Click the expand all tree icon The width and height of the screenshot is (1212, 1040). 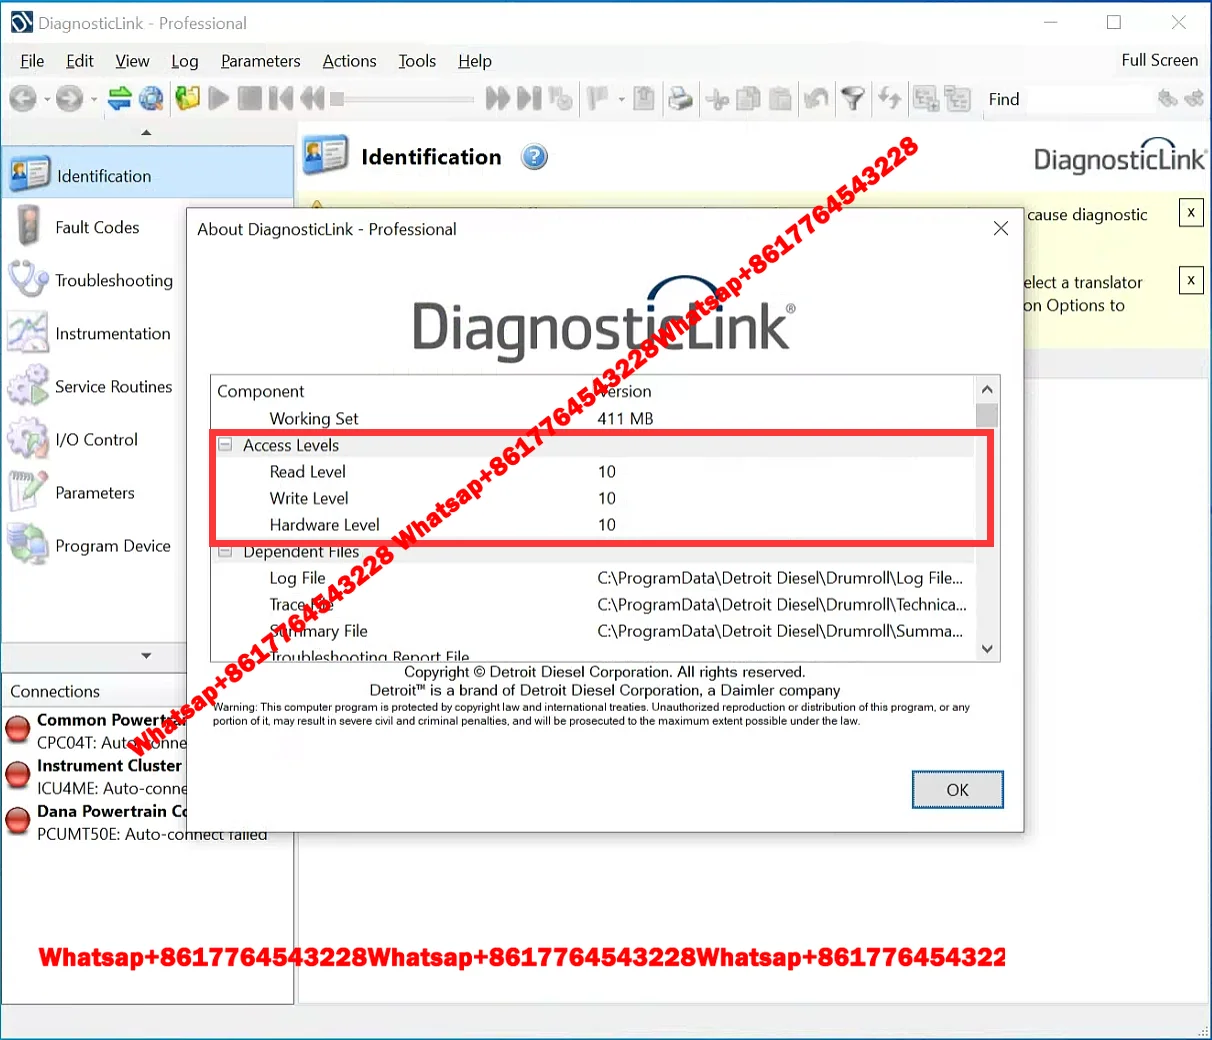pos(926,98)
